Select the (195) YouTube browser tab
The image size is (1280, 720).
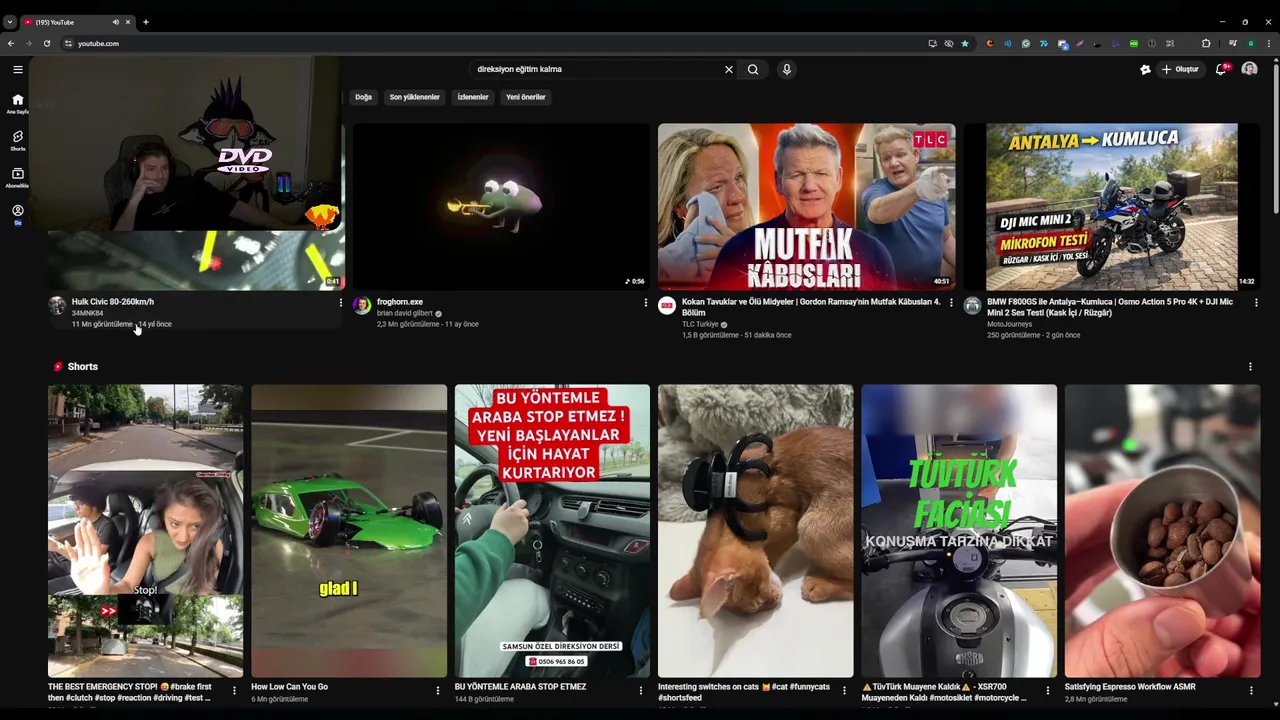(x=78, y=22)
